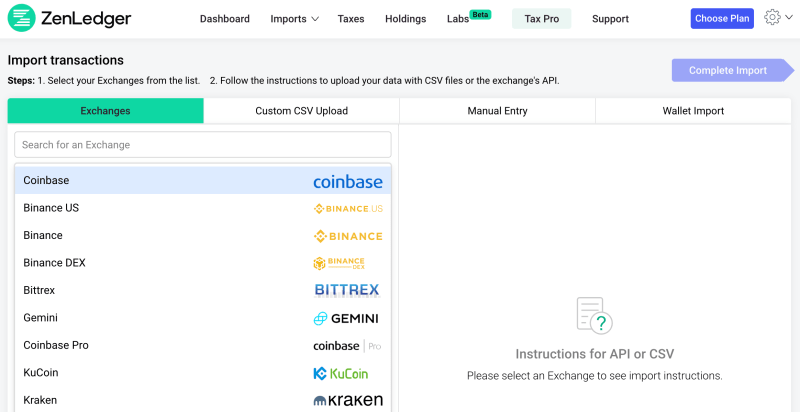Image resolution: width=800 pixels, height=412 pixels.
Task: Select KuCoin from the exchange list
Action: (x=203, y=373)
